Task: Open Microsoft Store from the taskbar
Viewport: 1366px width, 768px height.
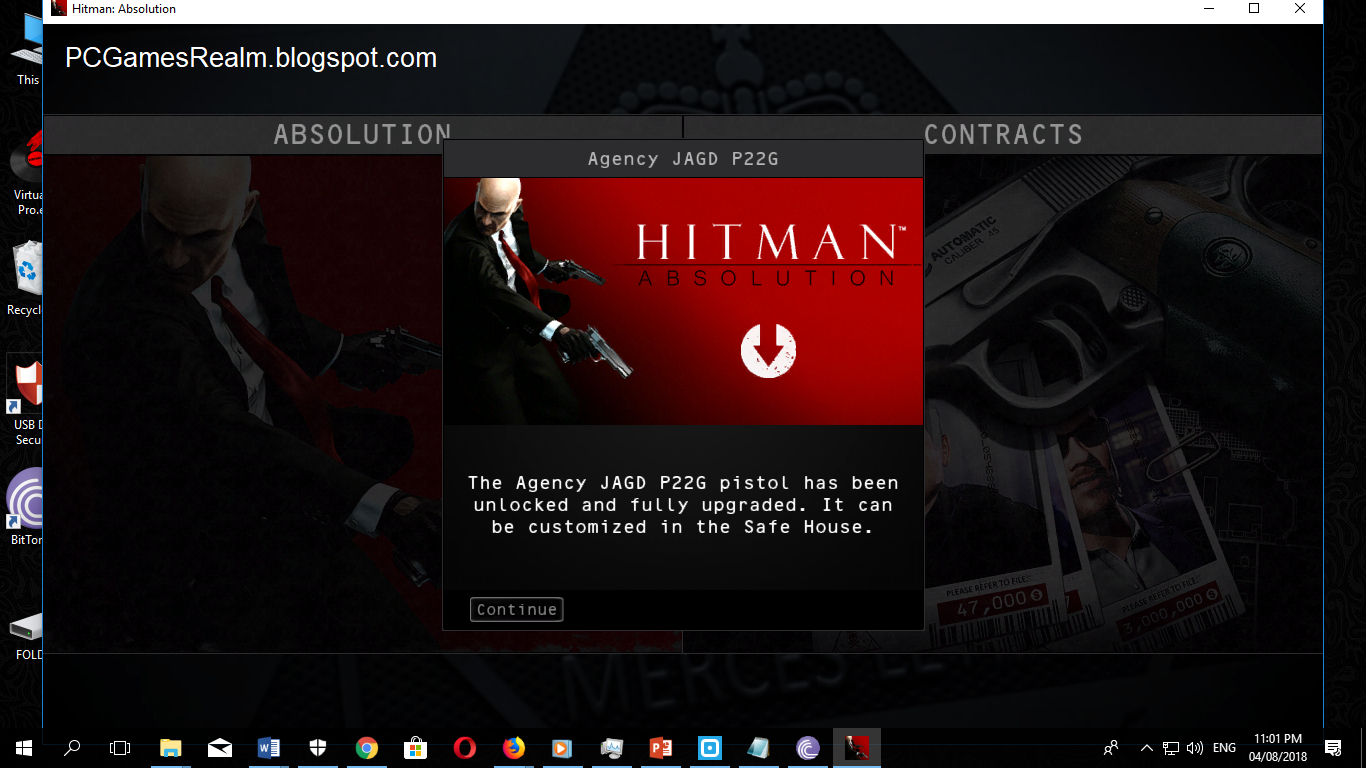Action: pyautogui.click(x=416, y=747)
